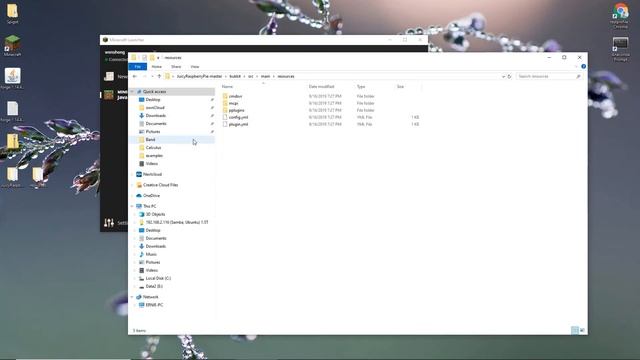Viewport: 640px width, 360px height.
Task: Open recent locations dropdown arrow
Action: 152,76
